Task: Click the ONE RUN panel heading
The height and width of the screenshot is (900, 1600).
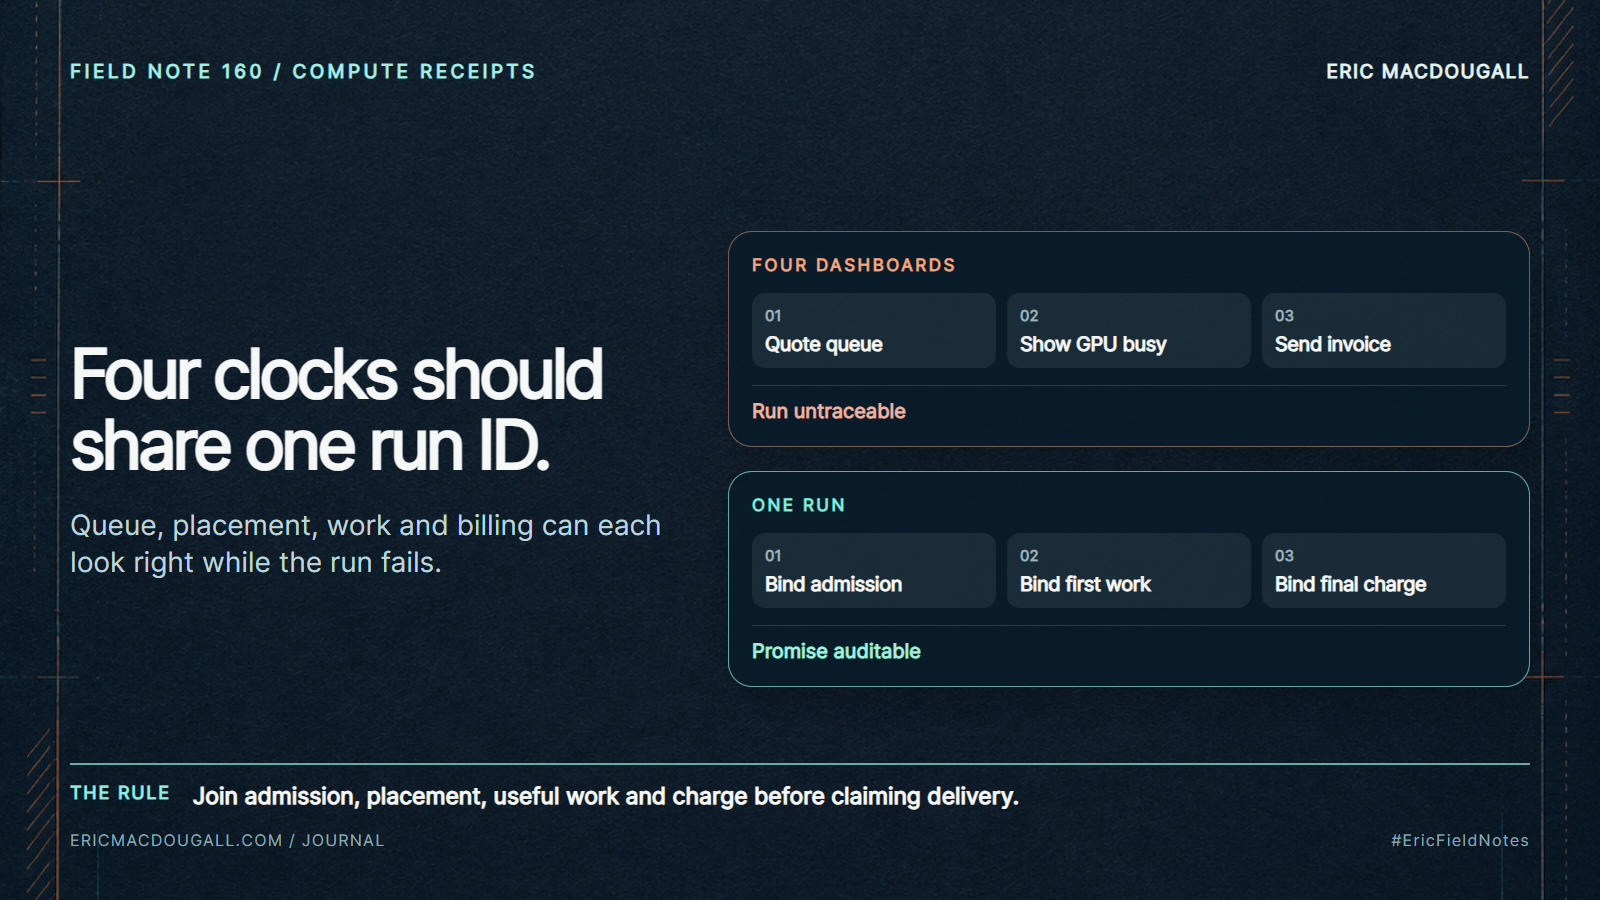Action: point(798,505)
